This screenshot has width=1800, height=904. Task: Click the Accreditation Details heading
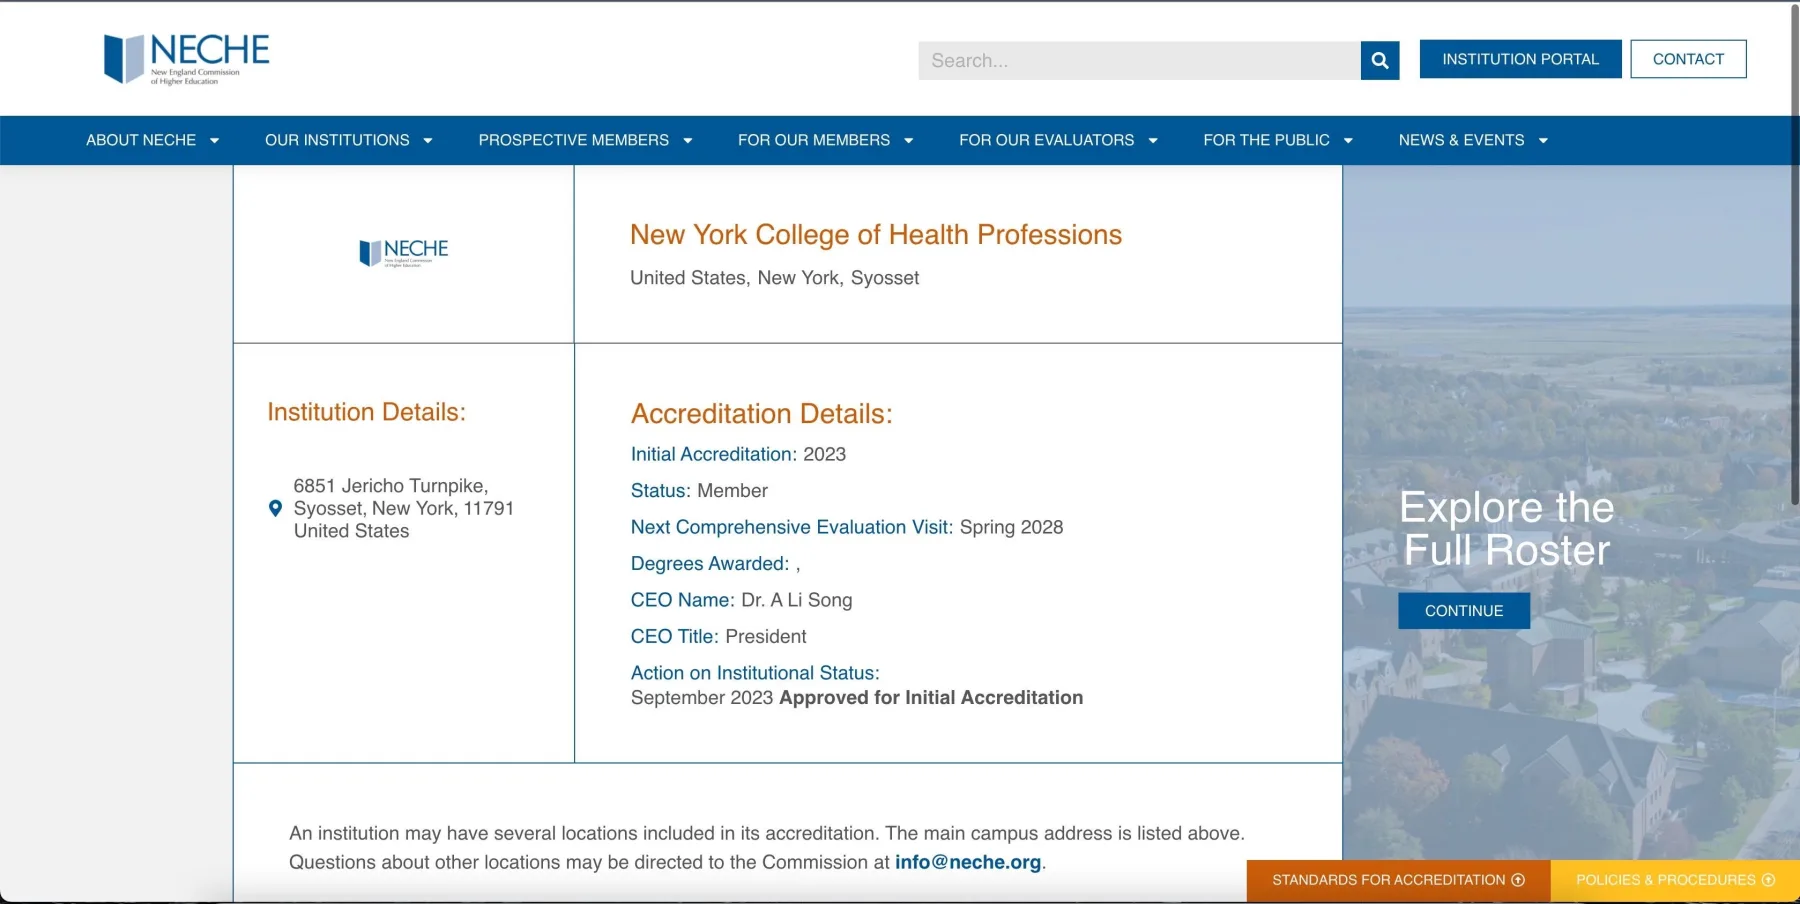pos(762,414)
